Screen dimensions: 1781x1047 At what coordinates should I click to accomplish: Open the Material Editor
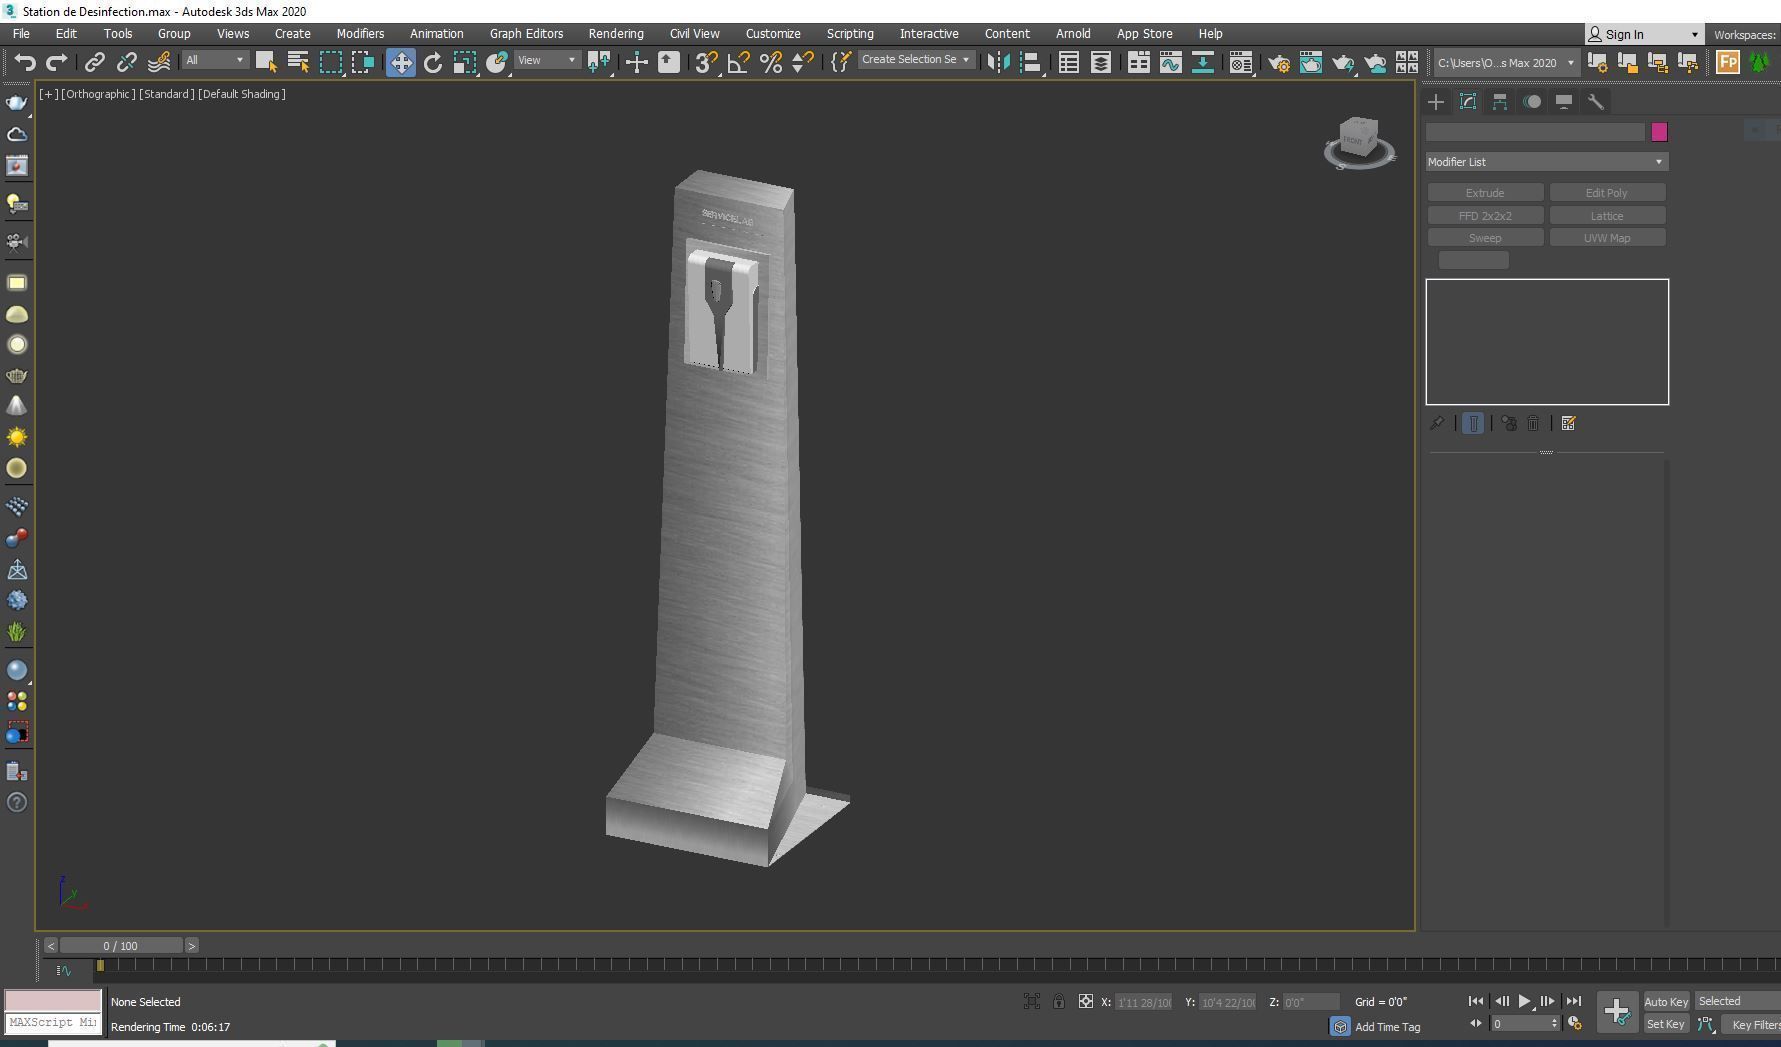point(1241,62)
